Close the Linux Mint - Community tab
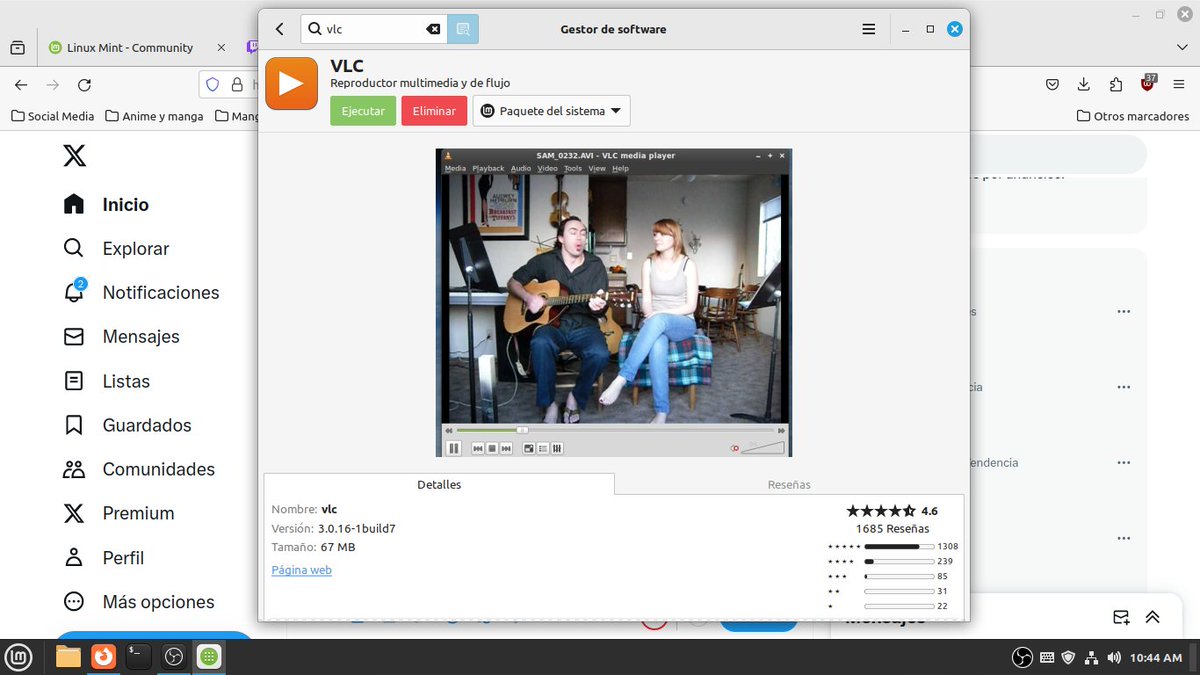1200x675 pixels. coord(221,47)
